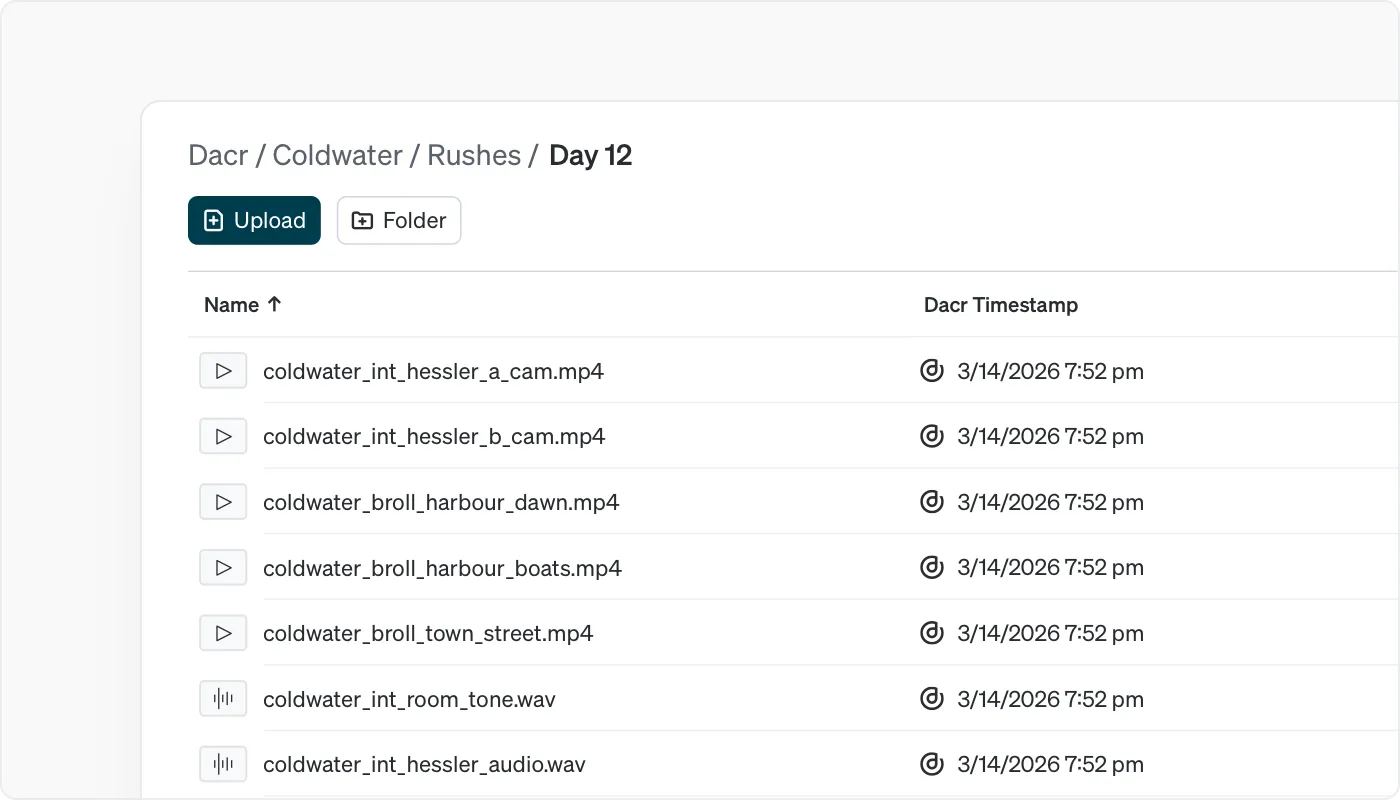Click timestamp text for harbour_boats.mp4

pyautogui.click(x=1050, y=568)
